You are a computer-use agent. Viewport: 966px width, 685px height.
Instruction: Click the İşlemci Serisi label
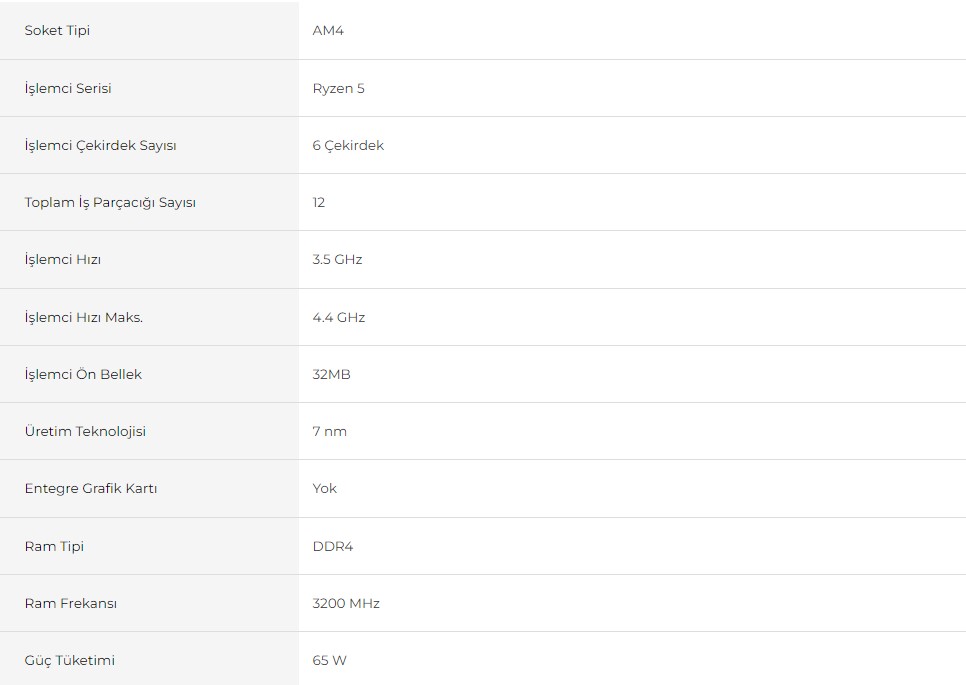[x=68, y=88]
